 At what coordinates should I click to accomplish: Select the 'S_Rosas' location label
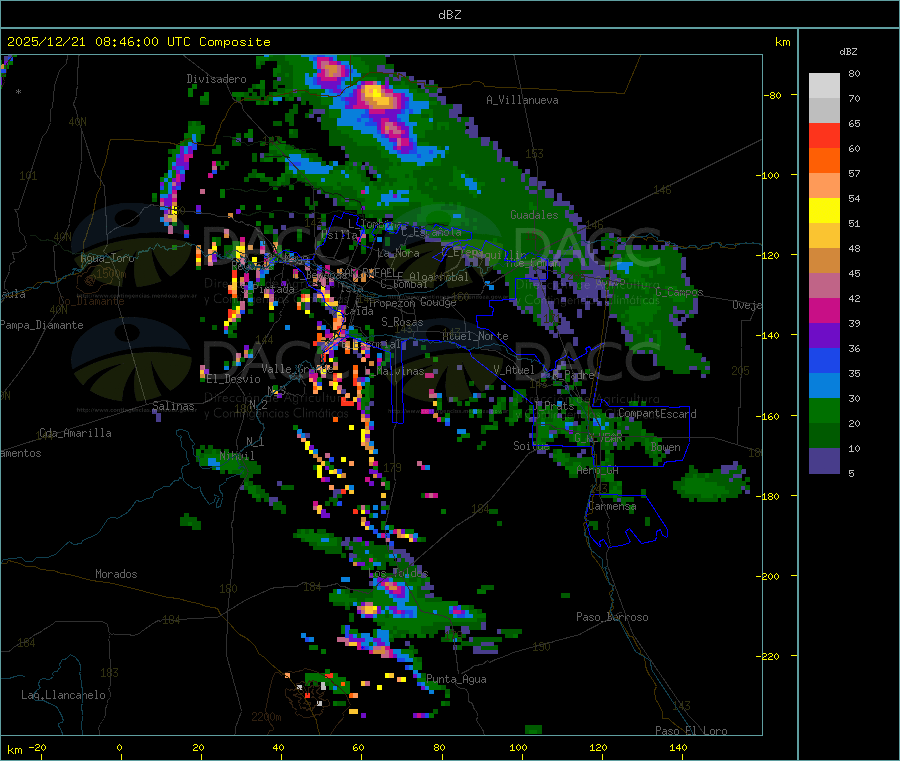coord(402,322)
